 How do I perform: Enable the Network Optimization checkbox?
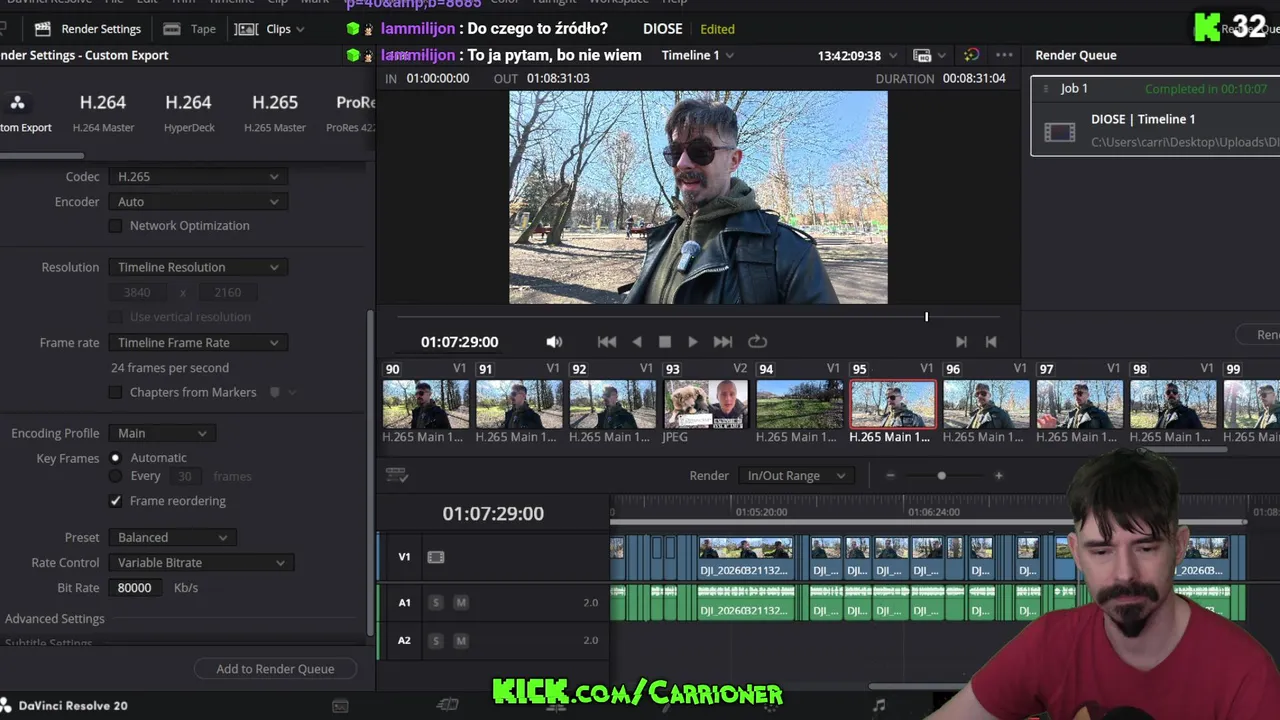pyautogui.click(x=115, y=226)
